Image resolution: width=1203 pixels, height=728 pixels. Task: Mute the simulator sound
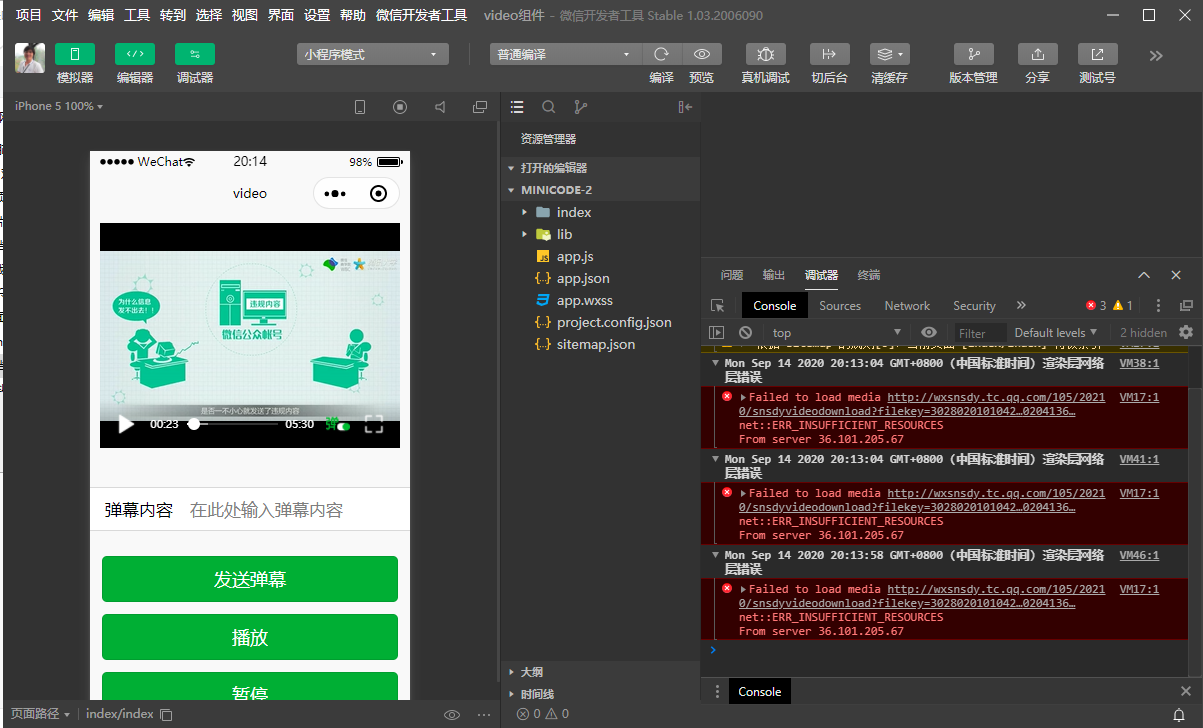tap(440, 107)
